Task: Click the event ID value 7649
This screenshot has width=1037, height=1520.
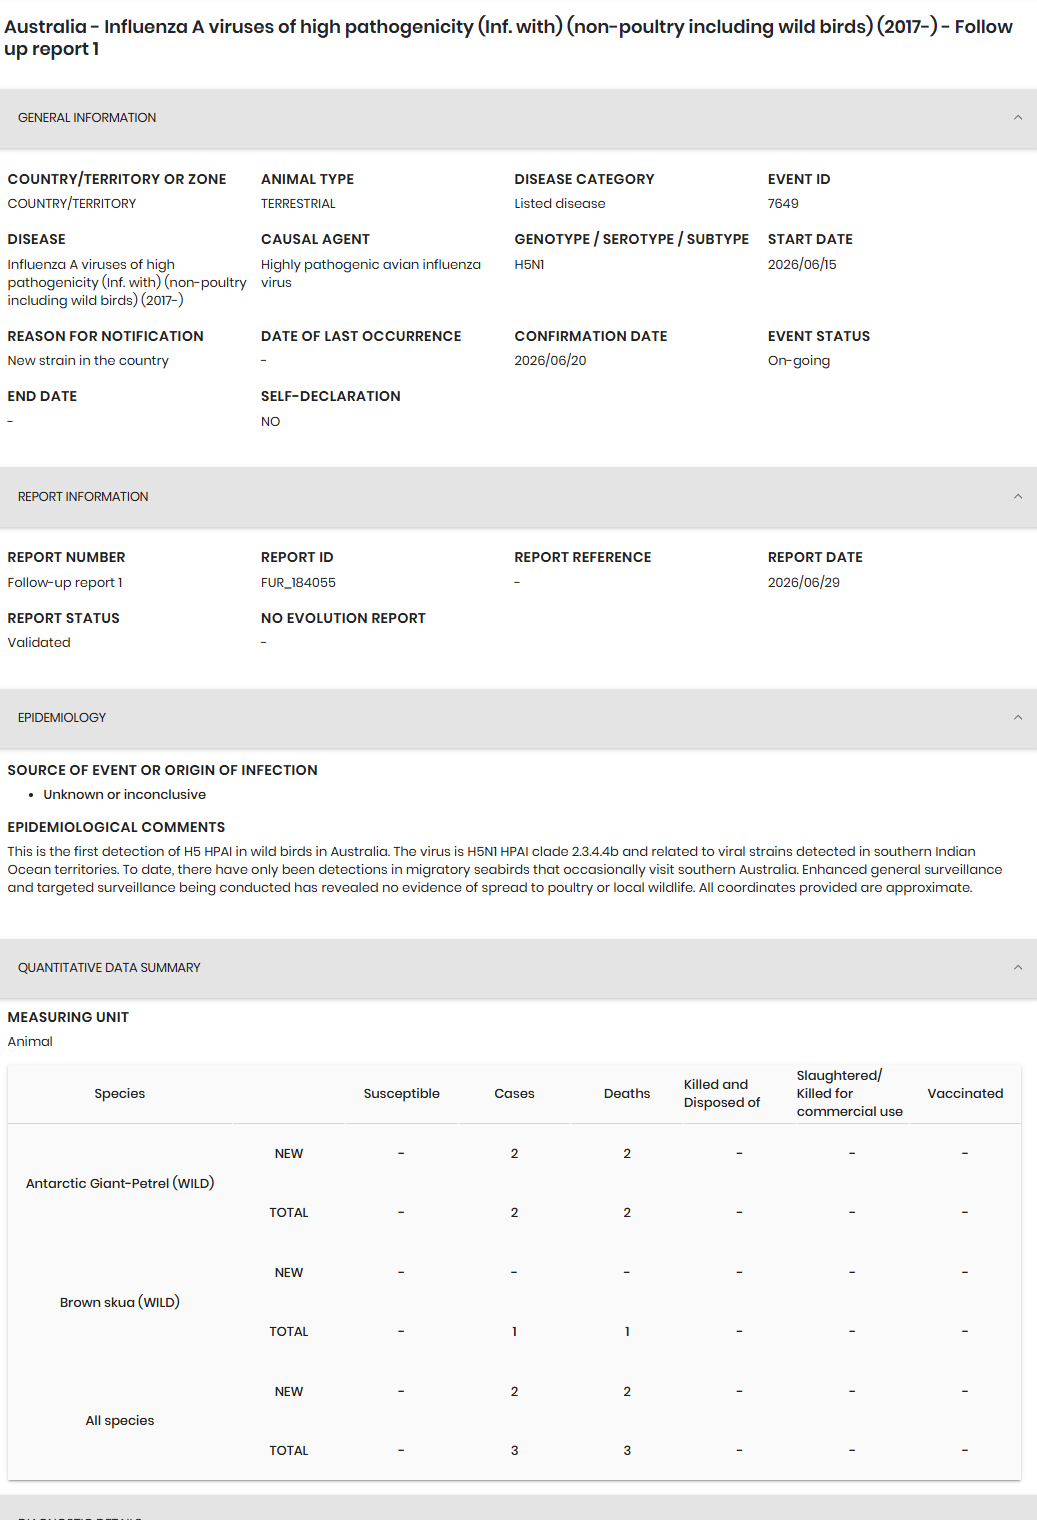Action: pyautogui.click(x=783, y=204)
